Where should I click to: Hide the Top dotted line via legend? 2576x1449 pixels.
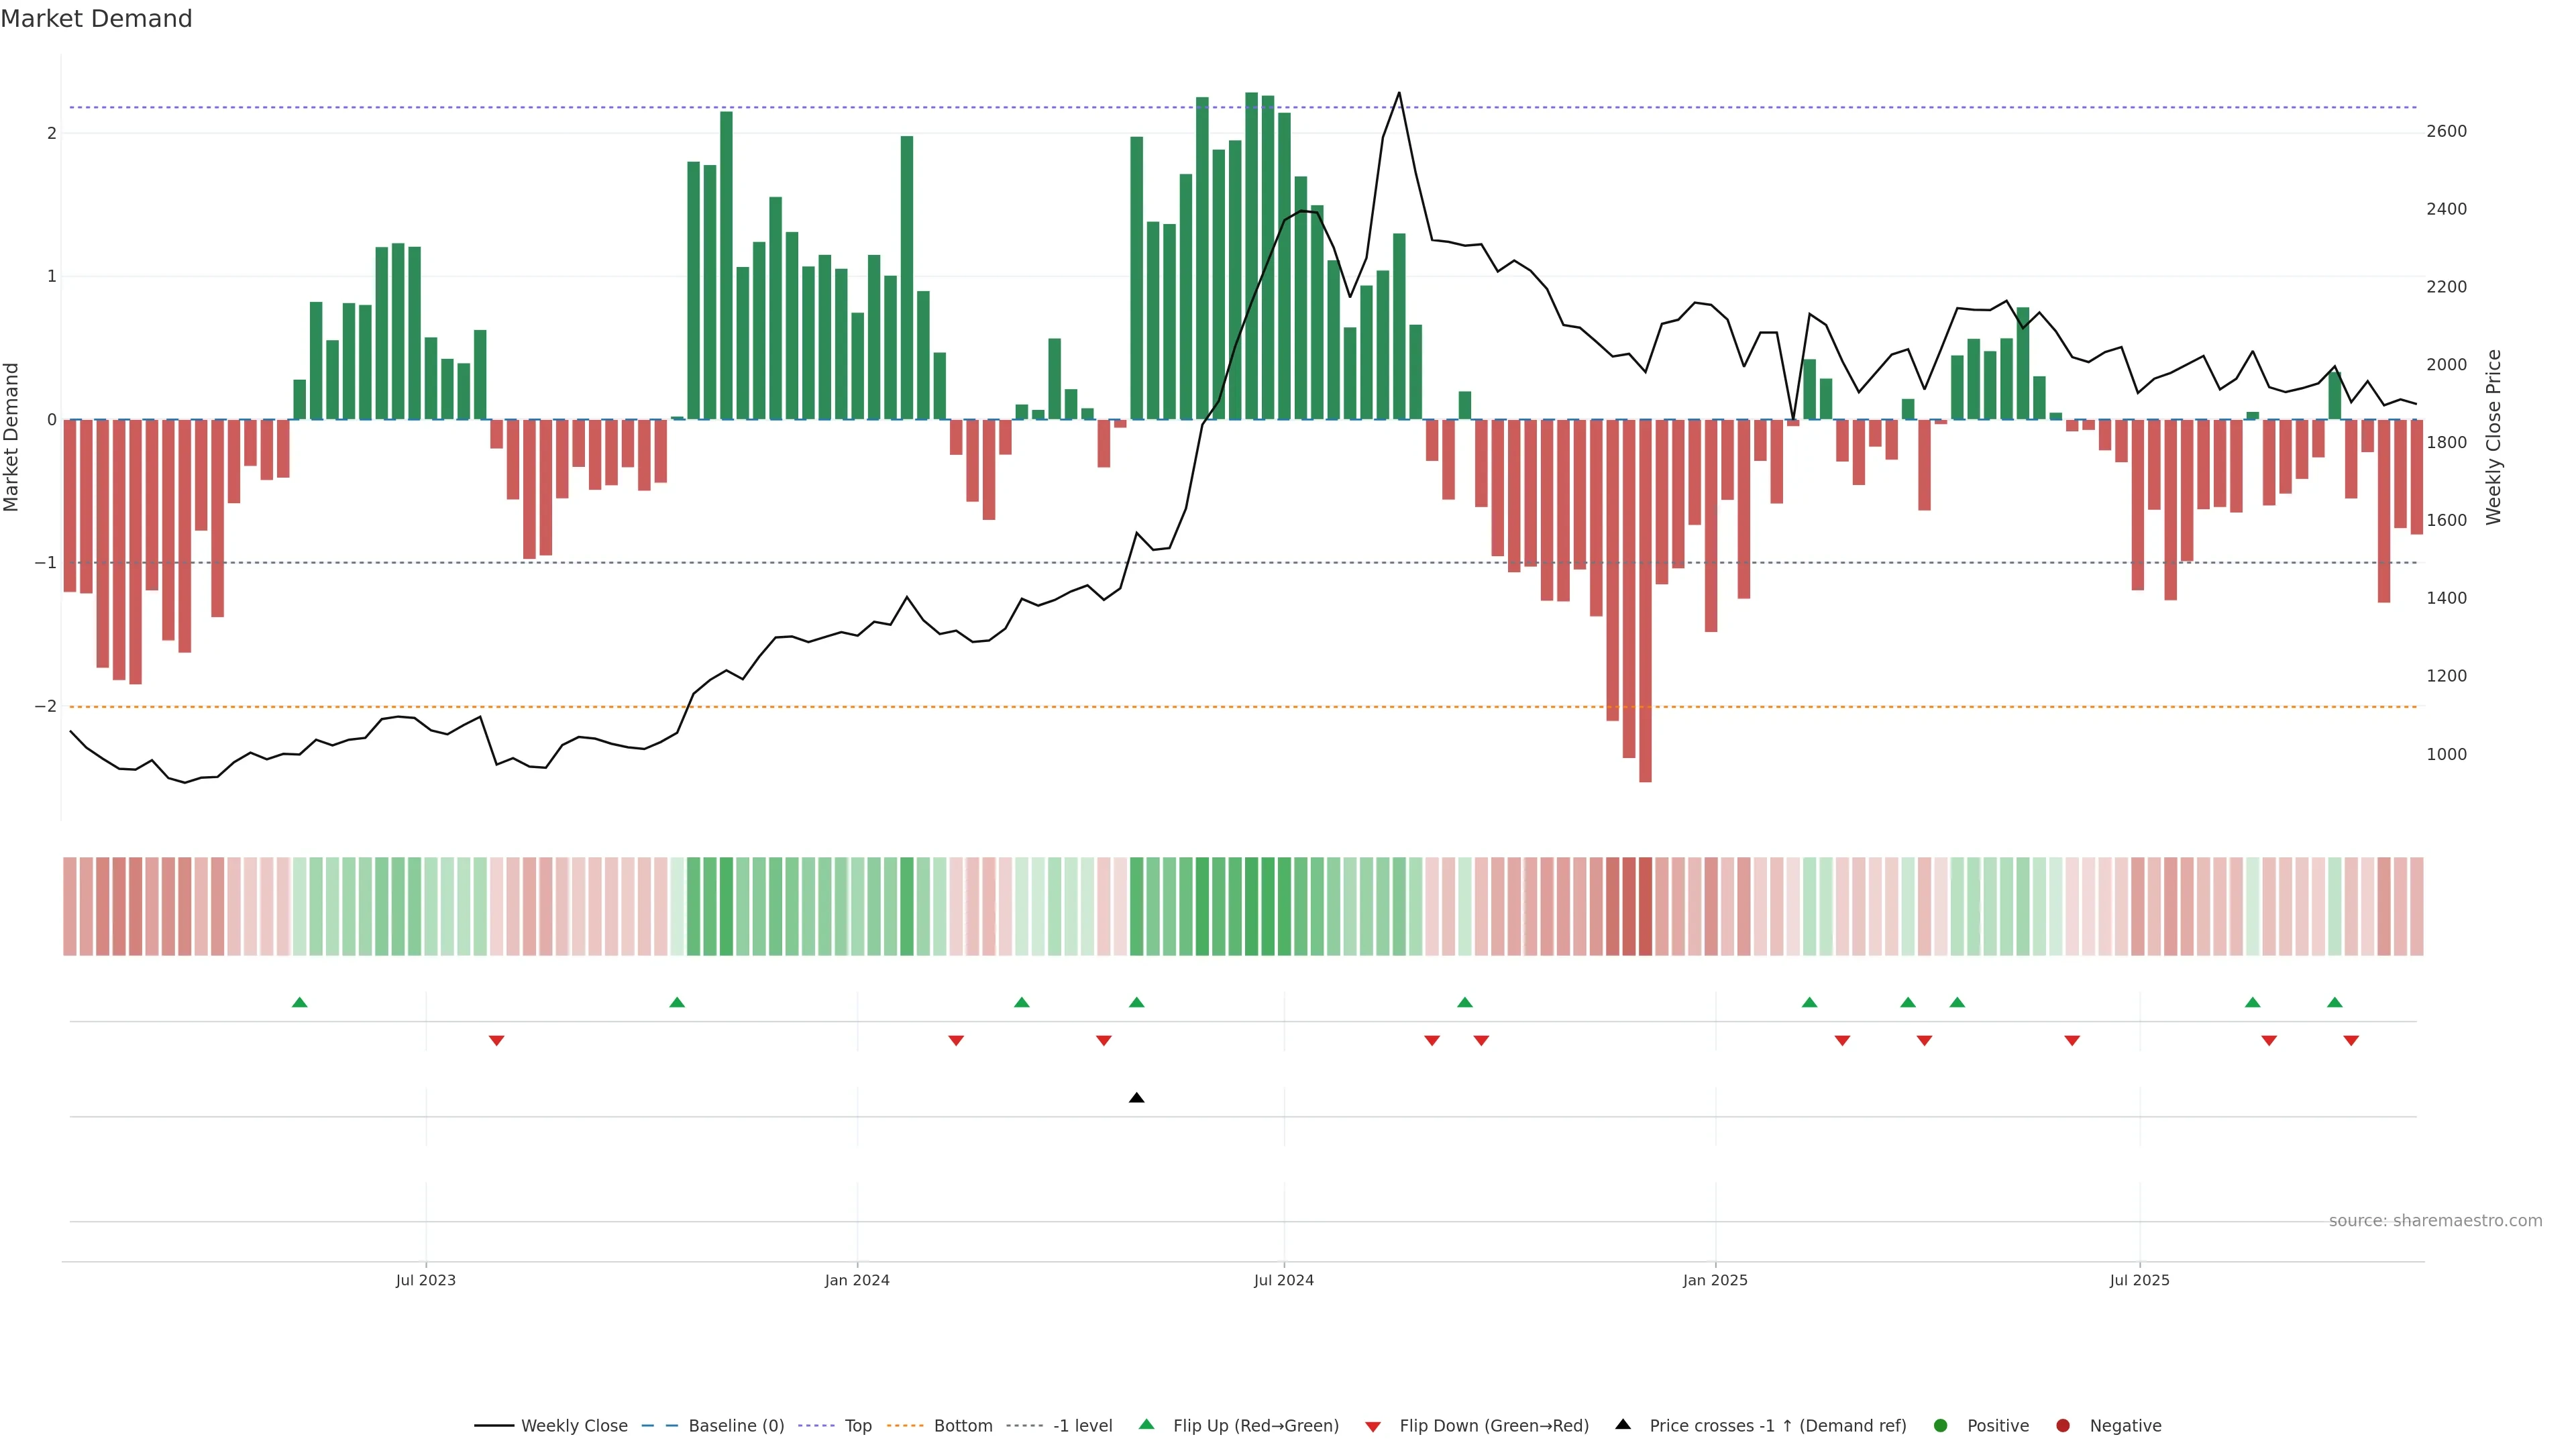click(857, 1425)
